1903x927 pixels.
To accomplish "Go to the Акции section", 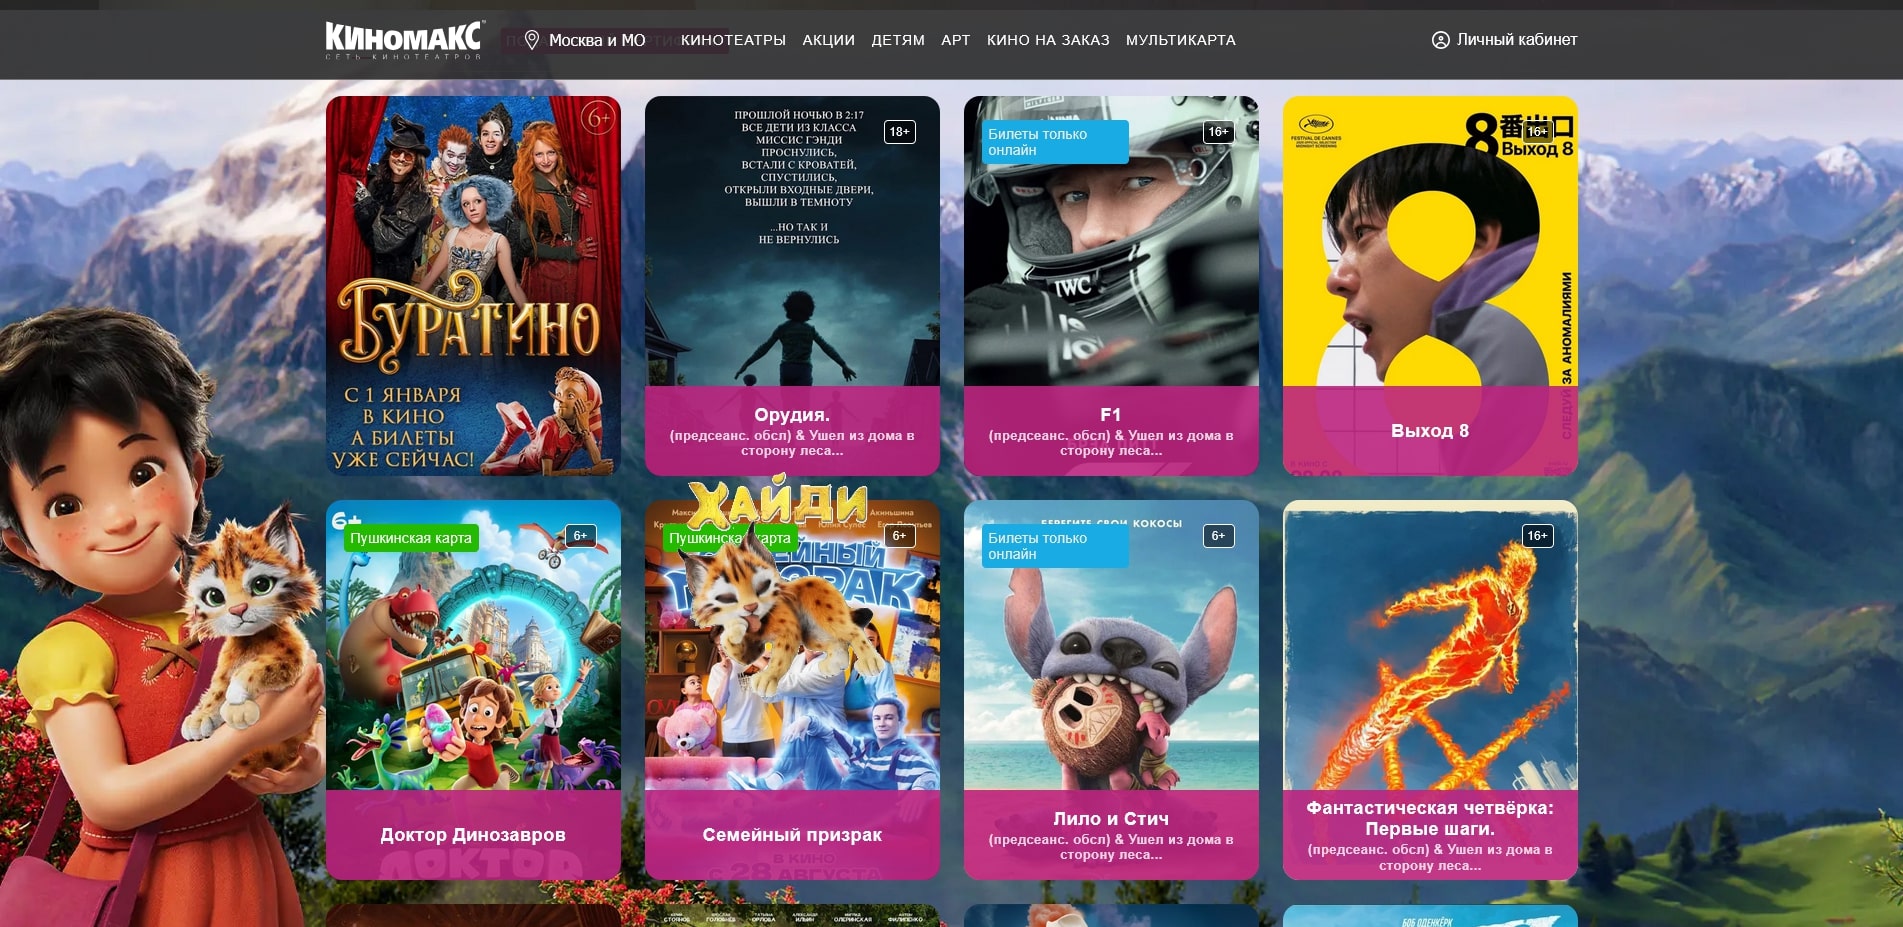I will [828, 40].
